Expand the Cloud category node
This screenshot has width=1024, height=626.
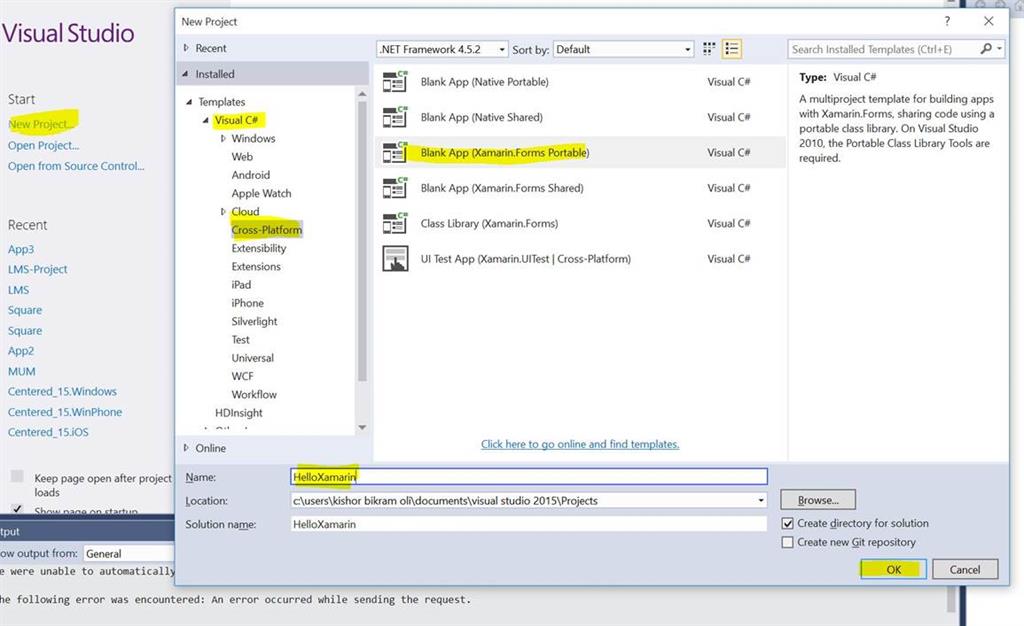[x=222, y=211]
